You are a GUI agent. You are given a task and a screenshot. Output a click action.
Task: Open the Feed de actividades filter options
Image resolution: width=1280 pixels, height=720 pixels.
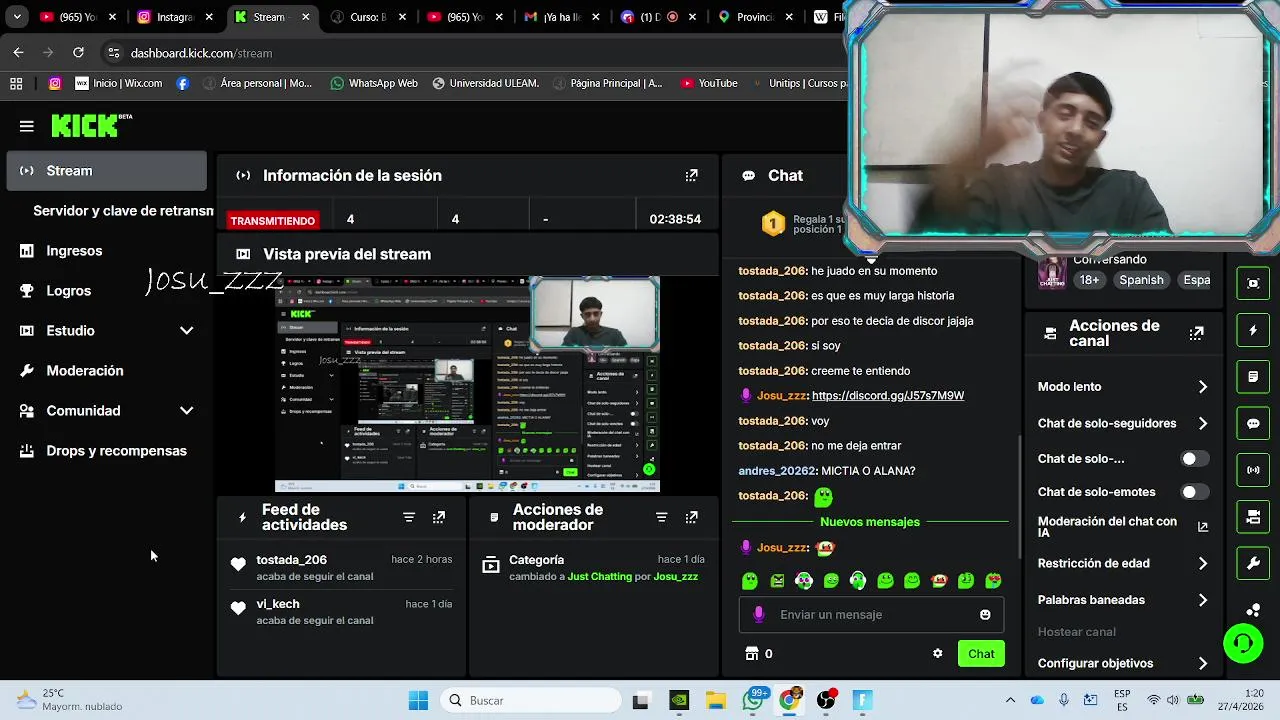point(409,517)
